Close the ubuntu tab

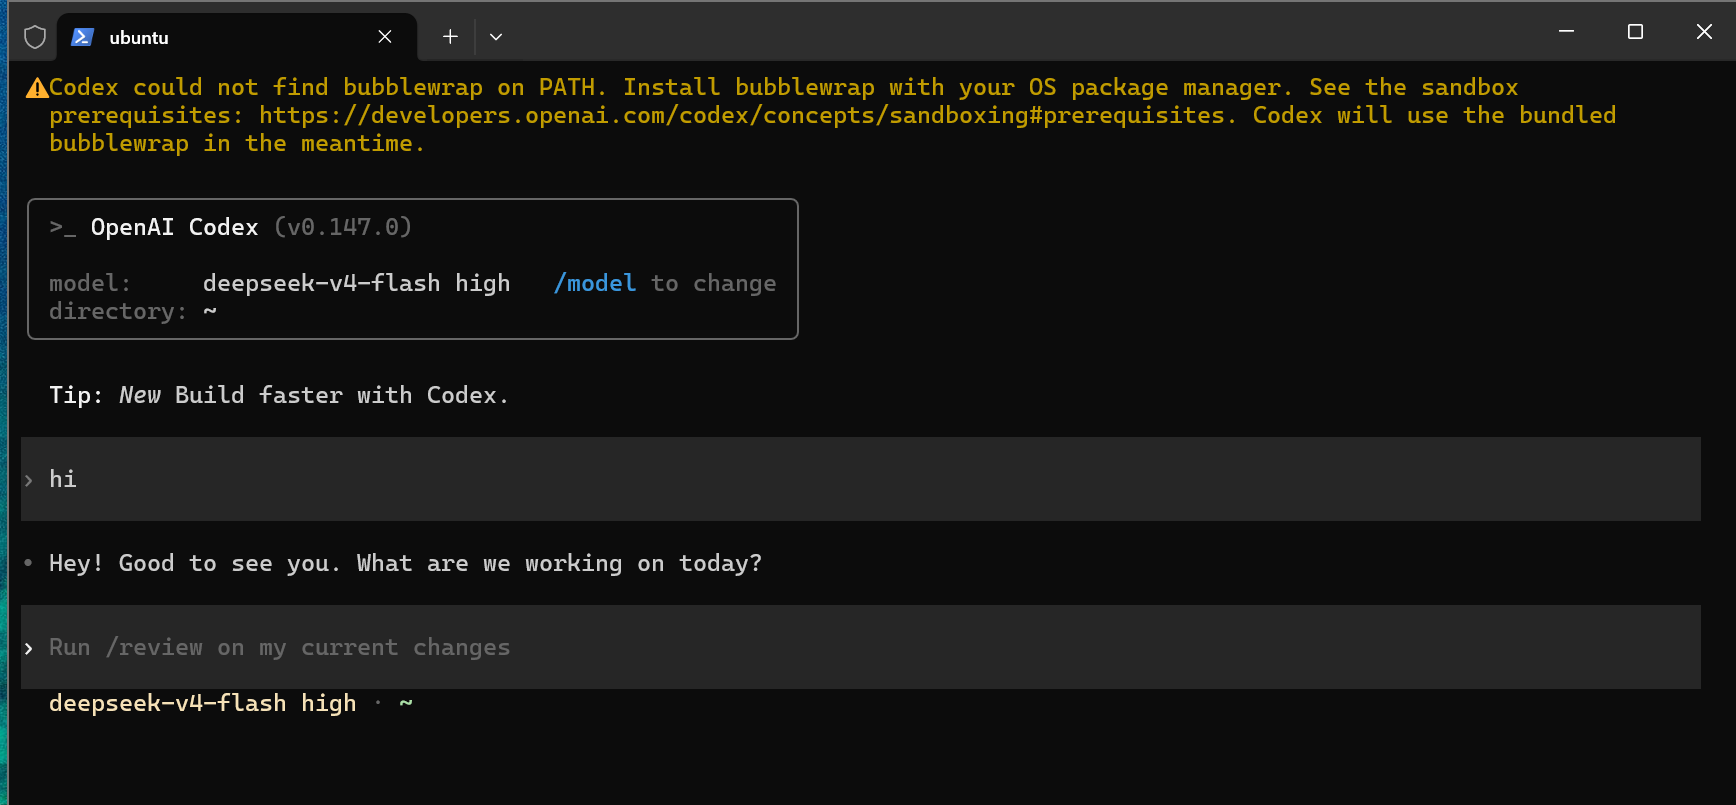(x=385, y=37)
